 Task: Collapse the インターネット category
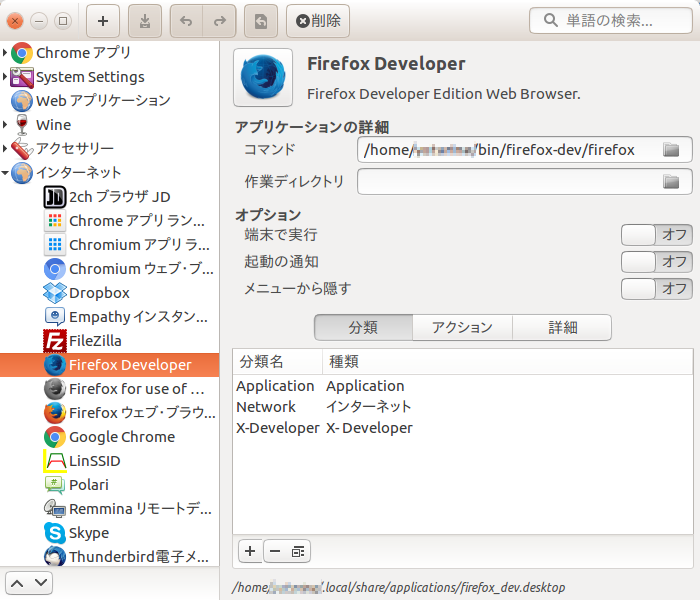(4, 172)
